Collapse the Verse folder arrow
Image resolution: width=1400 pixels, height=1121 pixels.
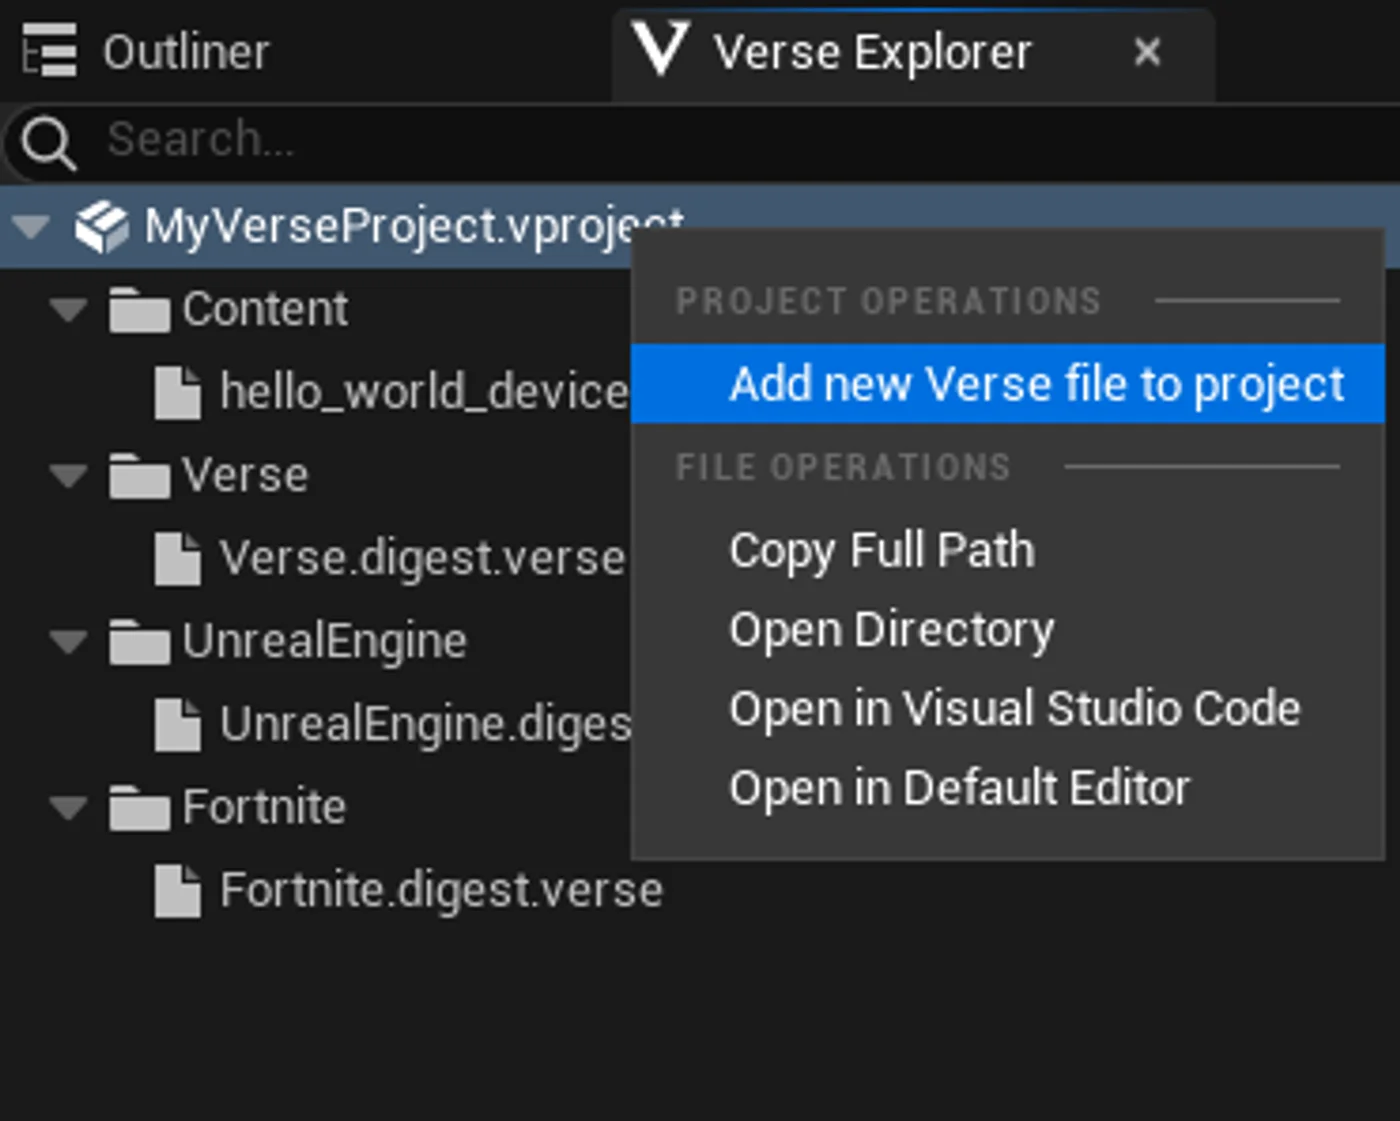click(69, 475)
